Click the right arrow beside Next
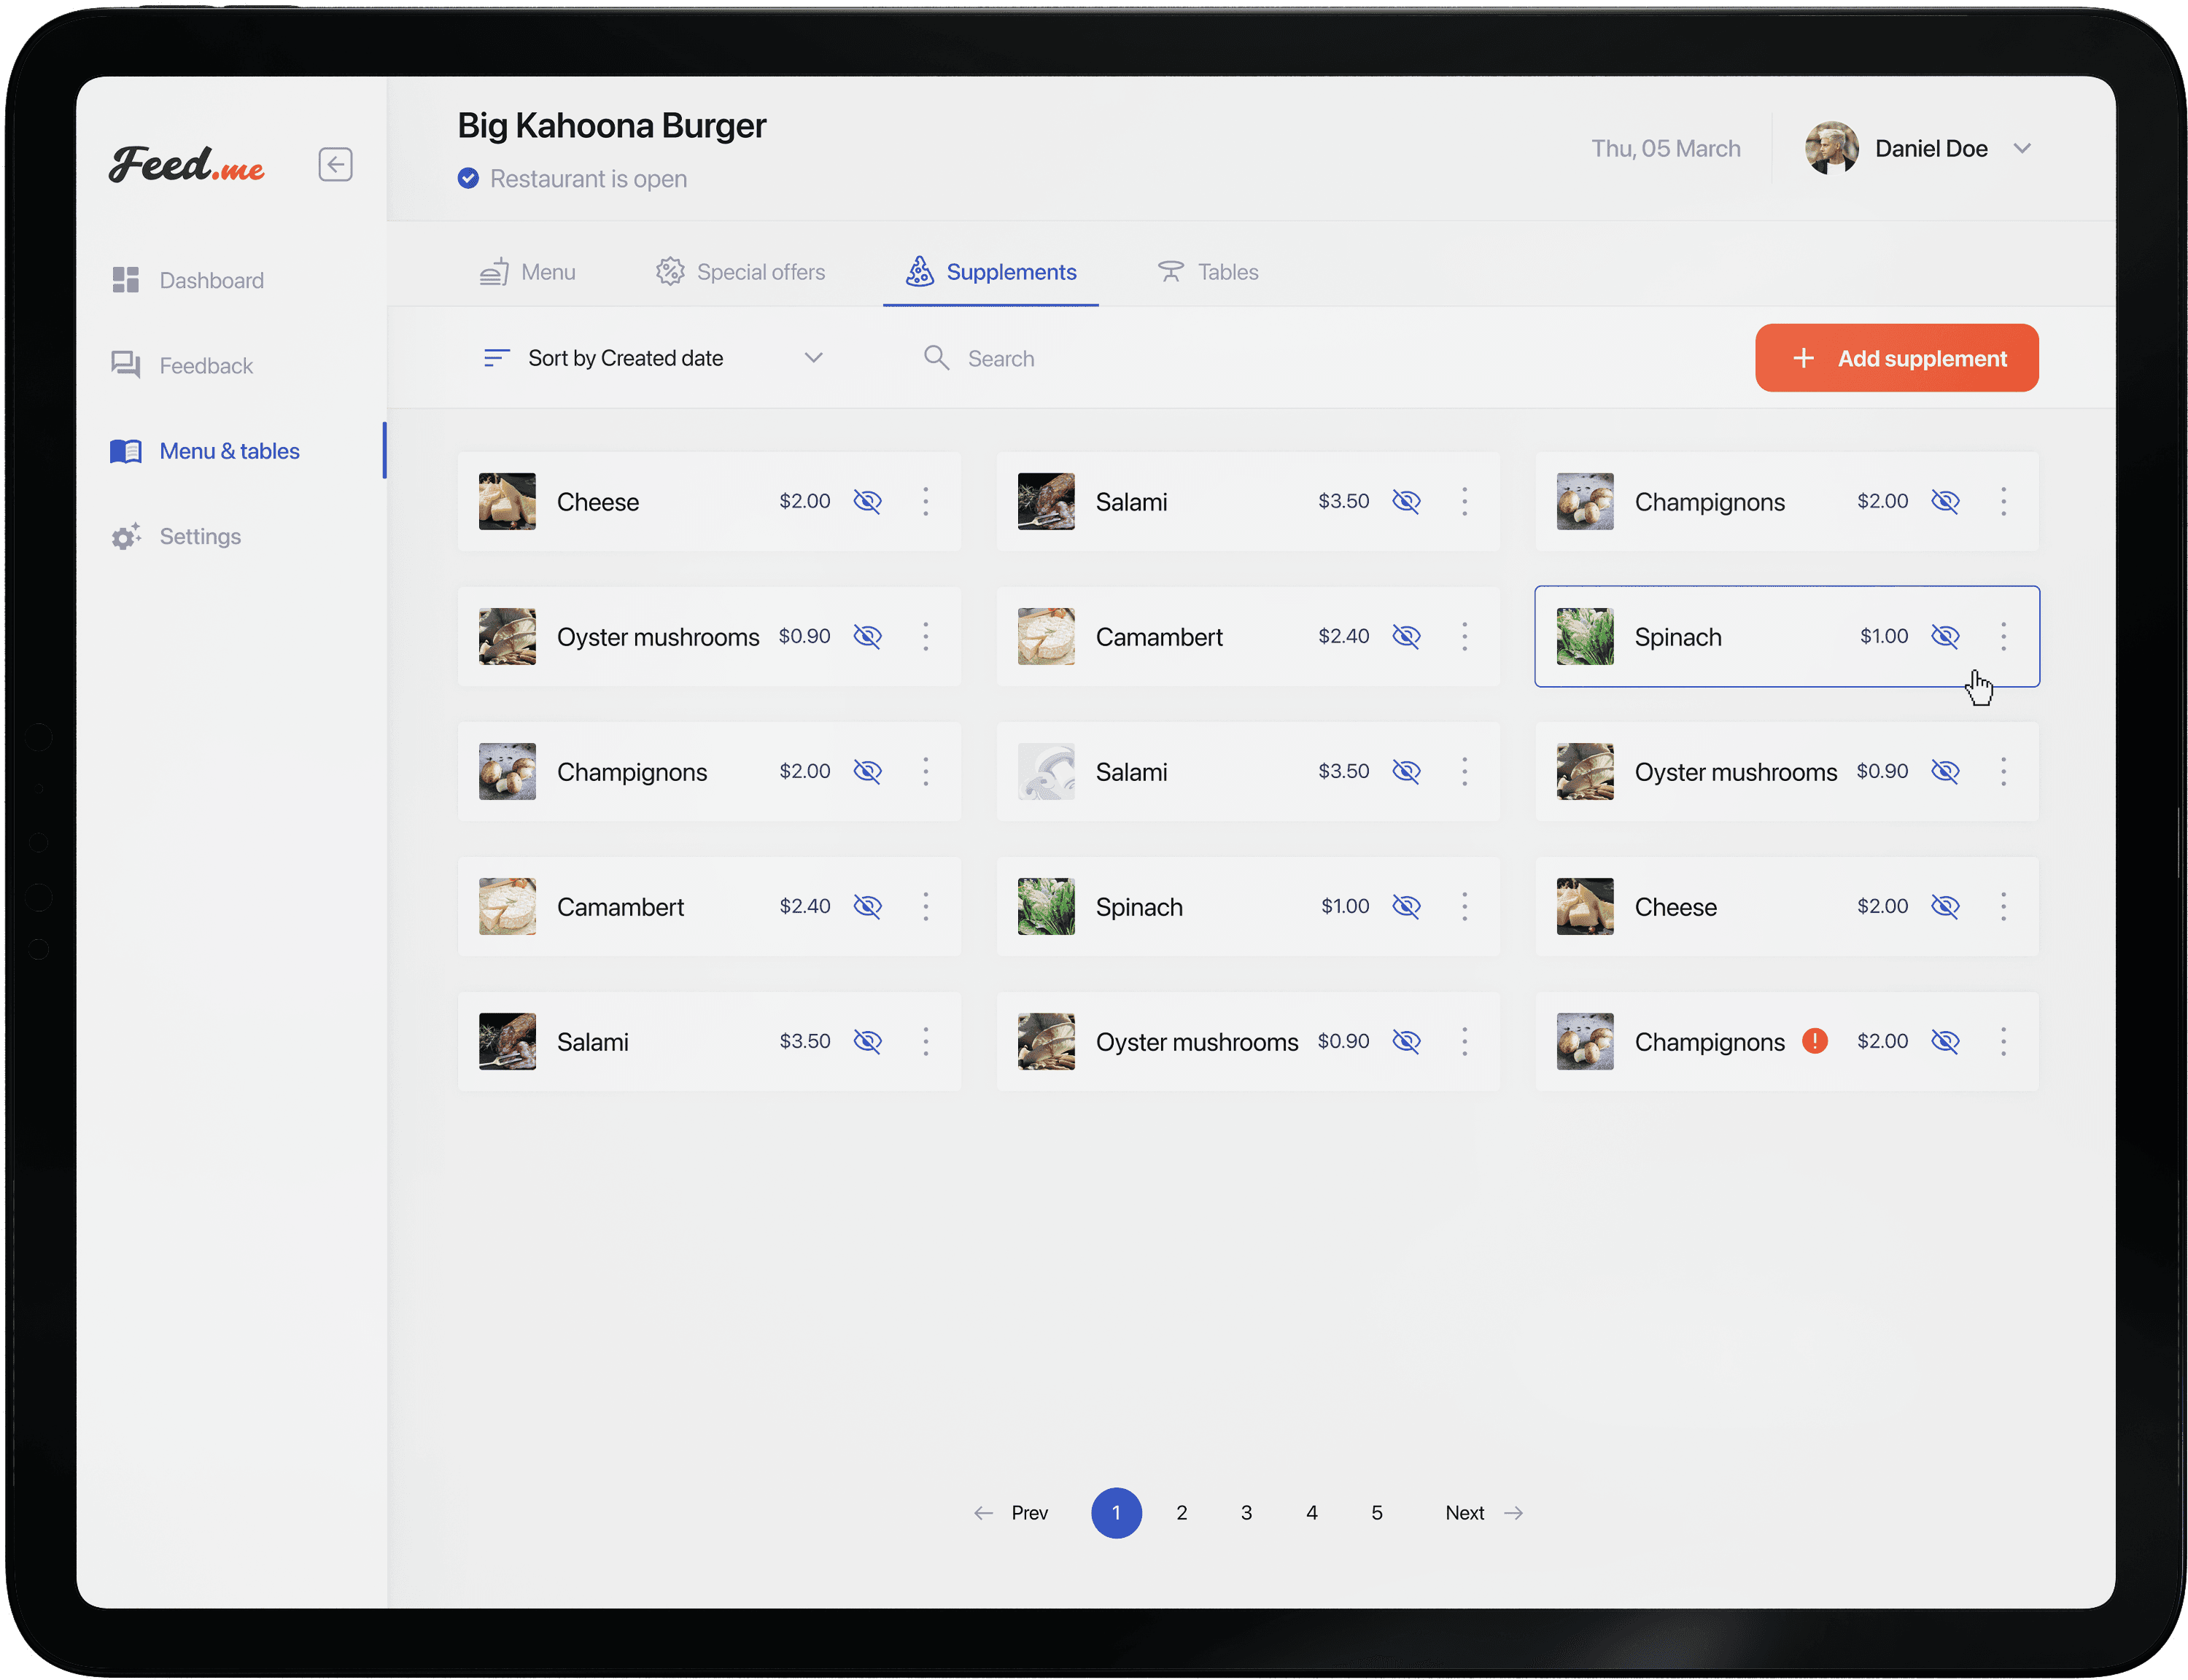Screen dimensions: 2188x1680 click(x=1513, y=1513)
